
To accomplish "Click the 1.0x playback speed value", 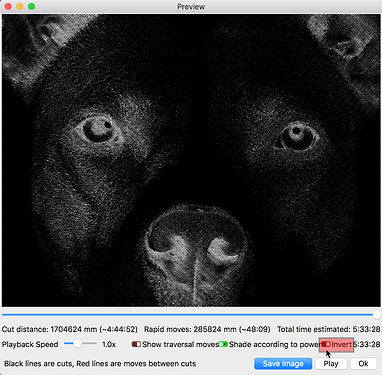I will [109, 344].
